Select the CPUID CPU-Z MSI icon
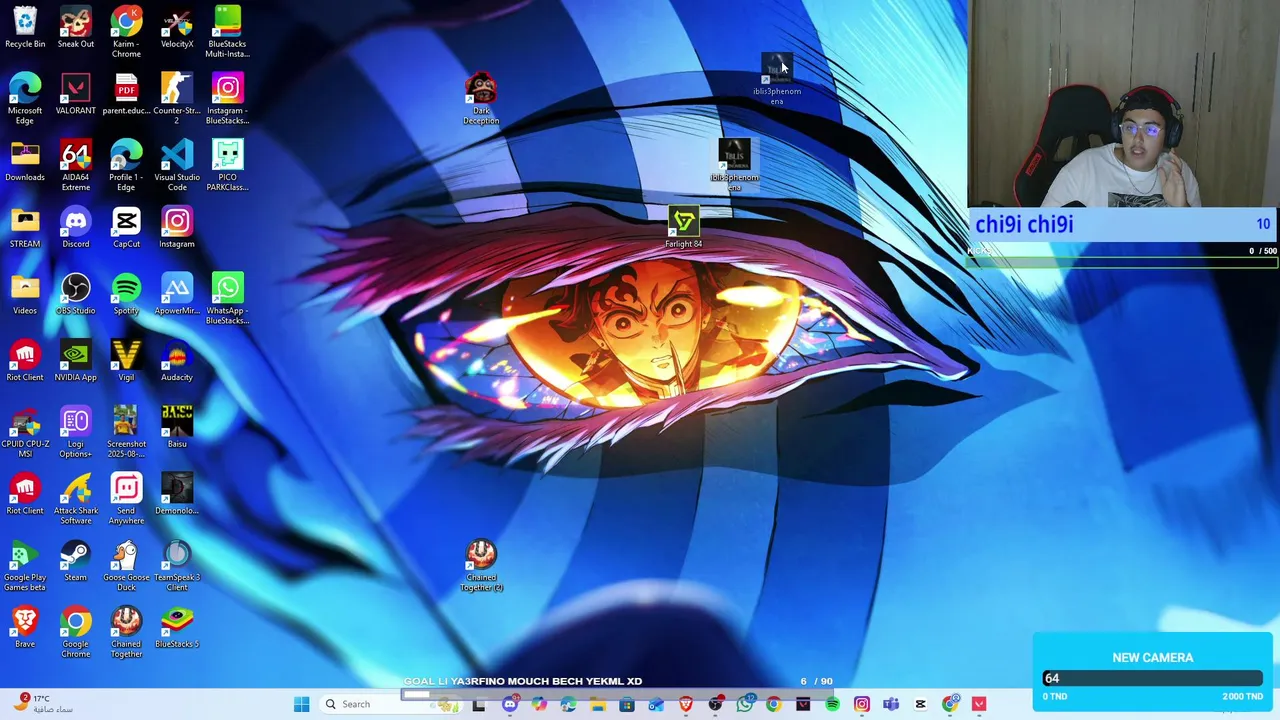Viewport: 1280px width, 720px height. [x=25, y=432]
